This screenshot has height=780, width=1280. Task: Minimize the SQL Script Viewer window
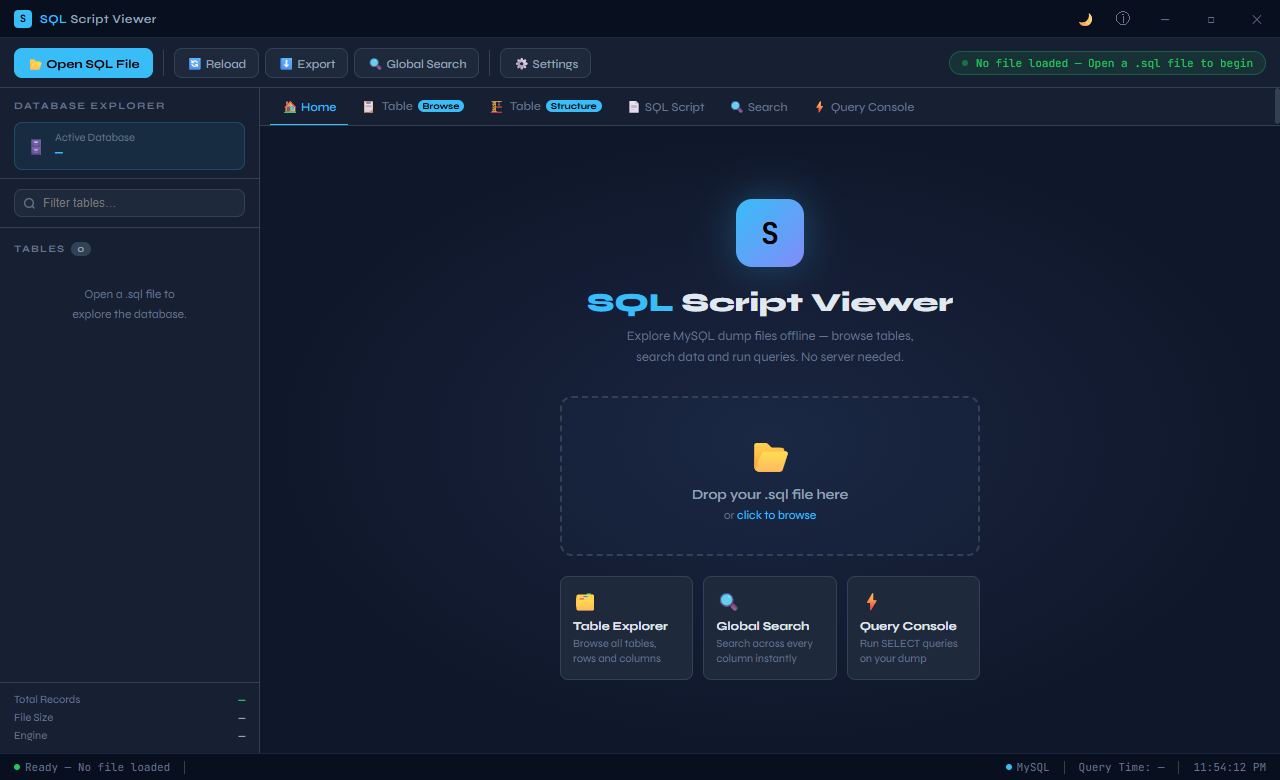(x=1165, y=19)
